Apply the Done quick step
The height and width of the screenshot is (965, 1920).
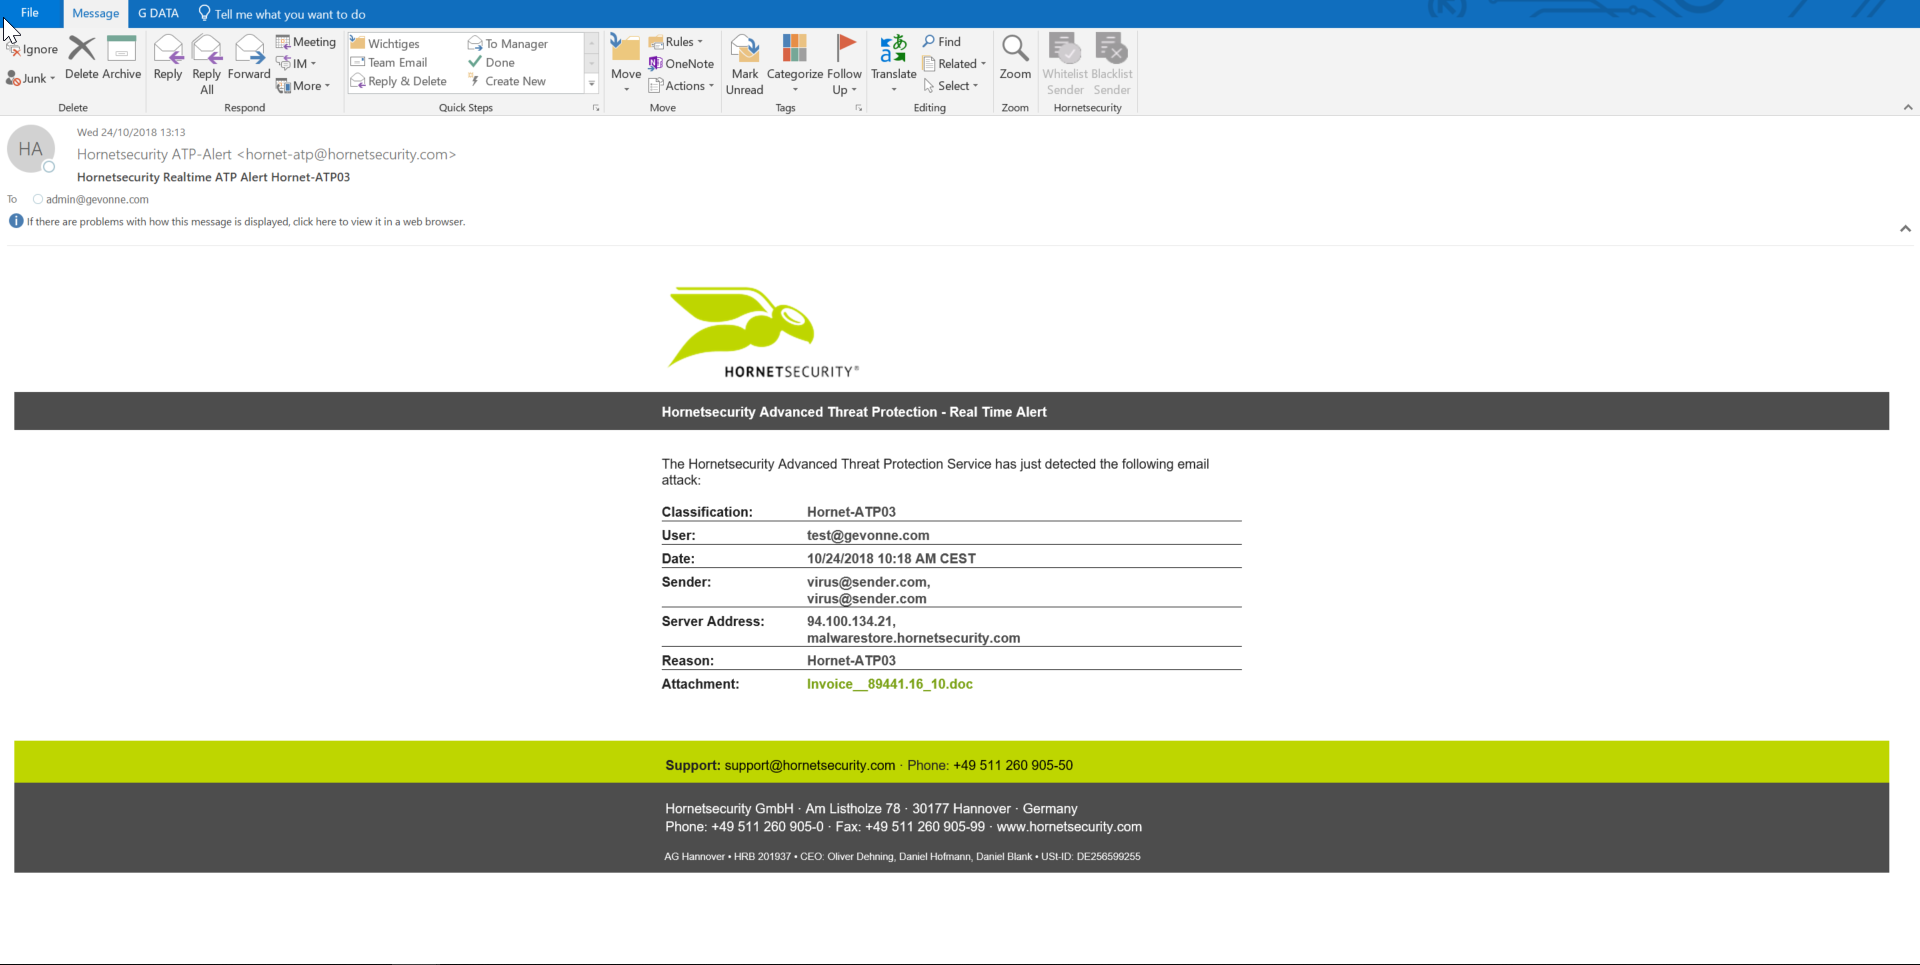point(491,62)
